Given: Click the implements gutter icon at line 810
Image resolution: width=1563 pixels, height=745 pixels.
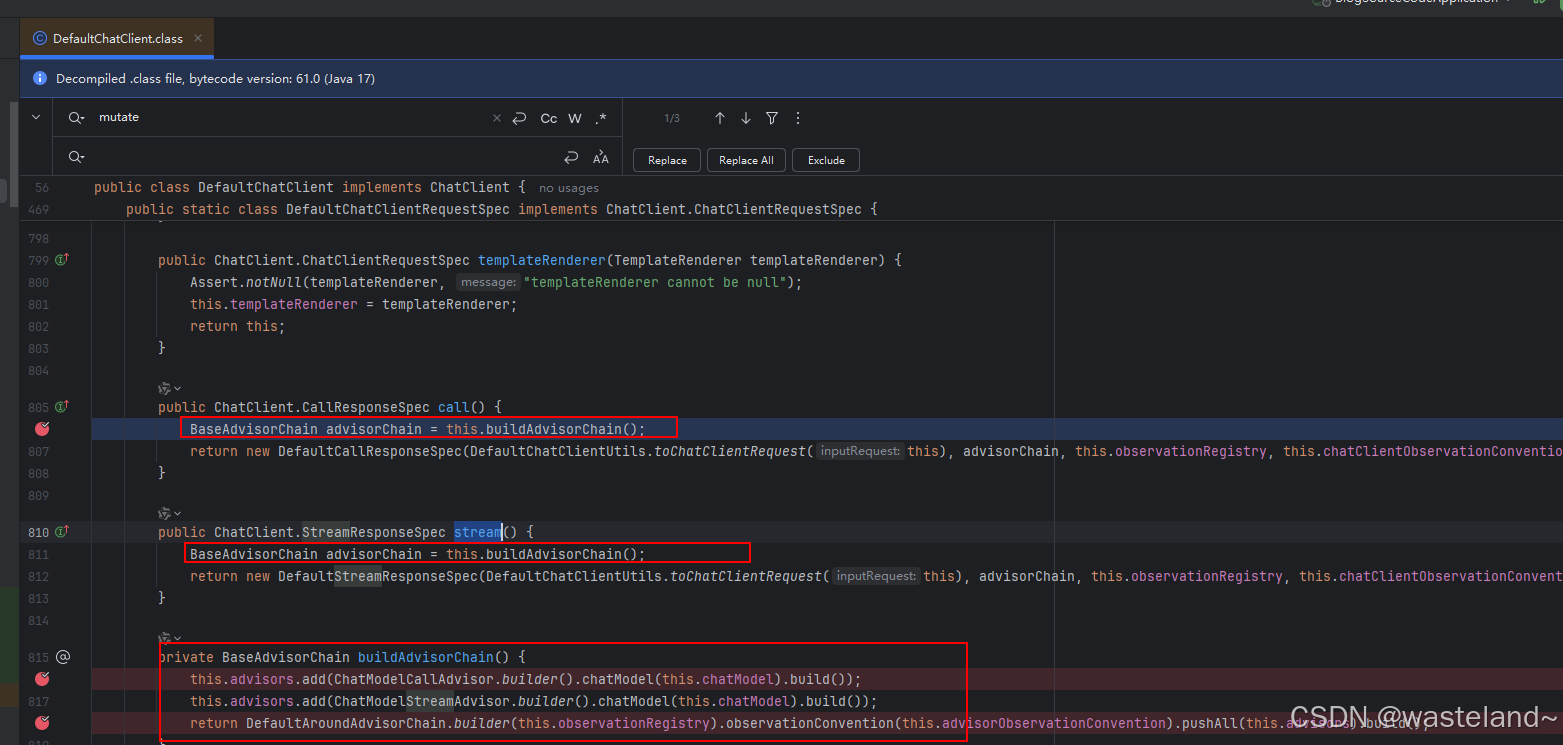Looking at the screenshot, I should click(62, 532).
